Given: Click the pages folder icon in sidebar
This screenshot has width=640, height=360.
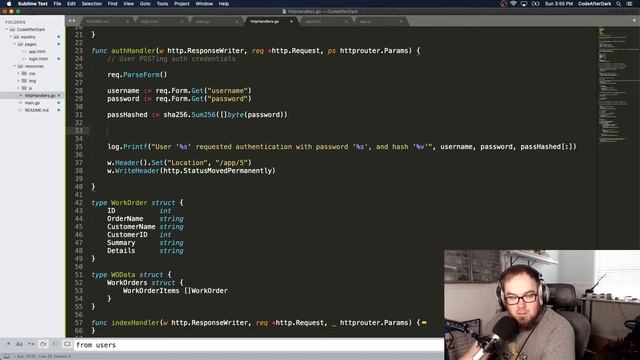Looking at the screenshot, I should (20, 44).
